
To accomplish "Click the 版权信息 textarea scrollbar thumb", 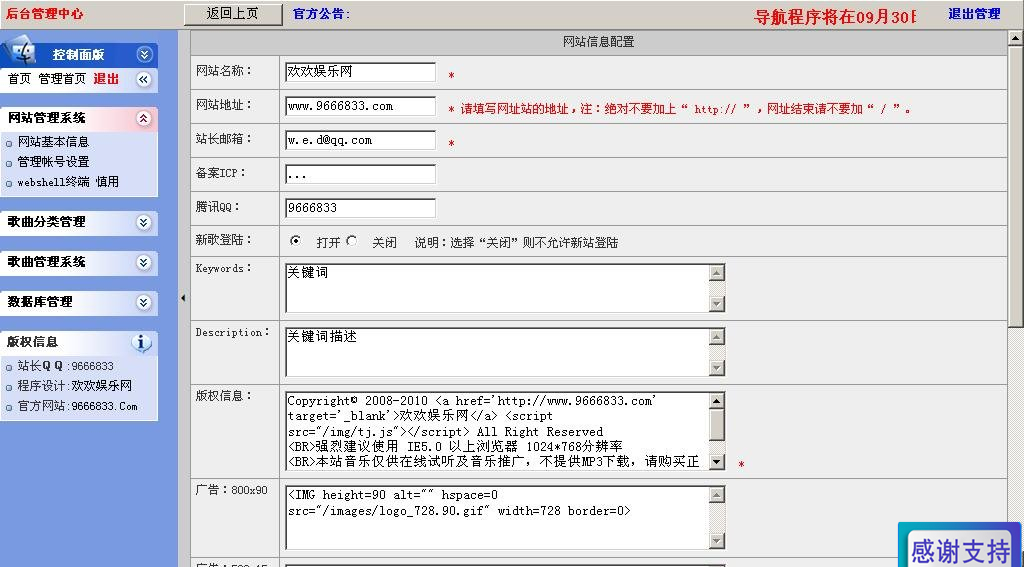I will coord(717,425).
